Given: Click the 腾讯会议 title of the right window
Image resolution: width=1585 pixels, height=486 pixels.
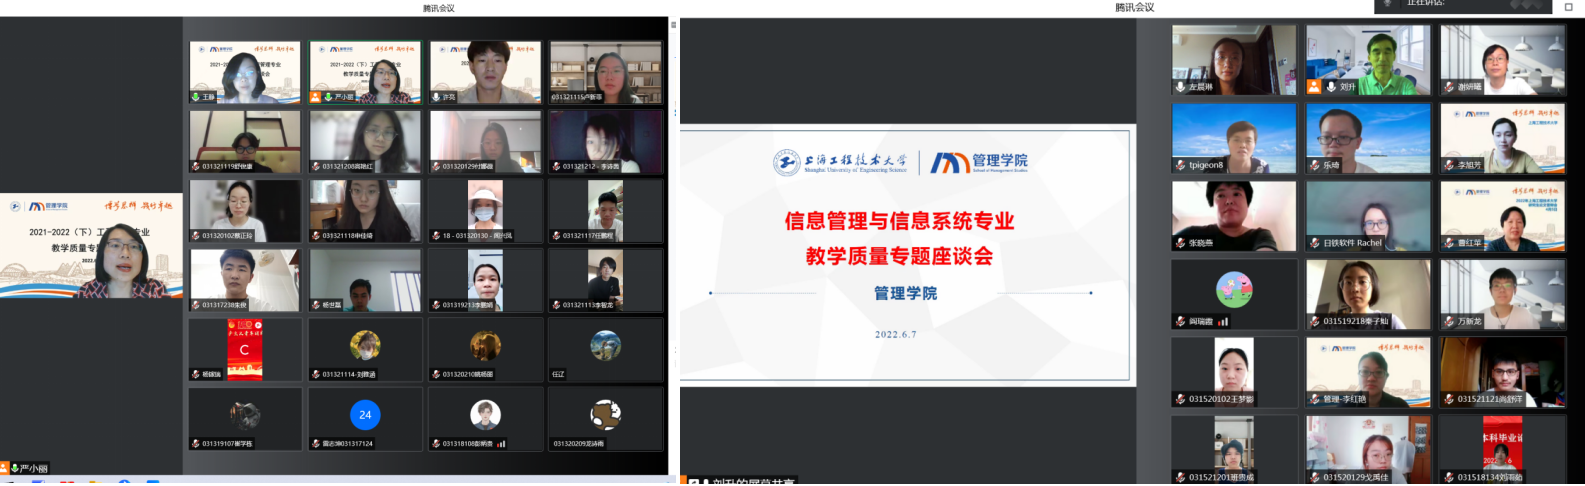Looking at the screenshot, I should pos(1135,7).
